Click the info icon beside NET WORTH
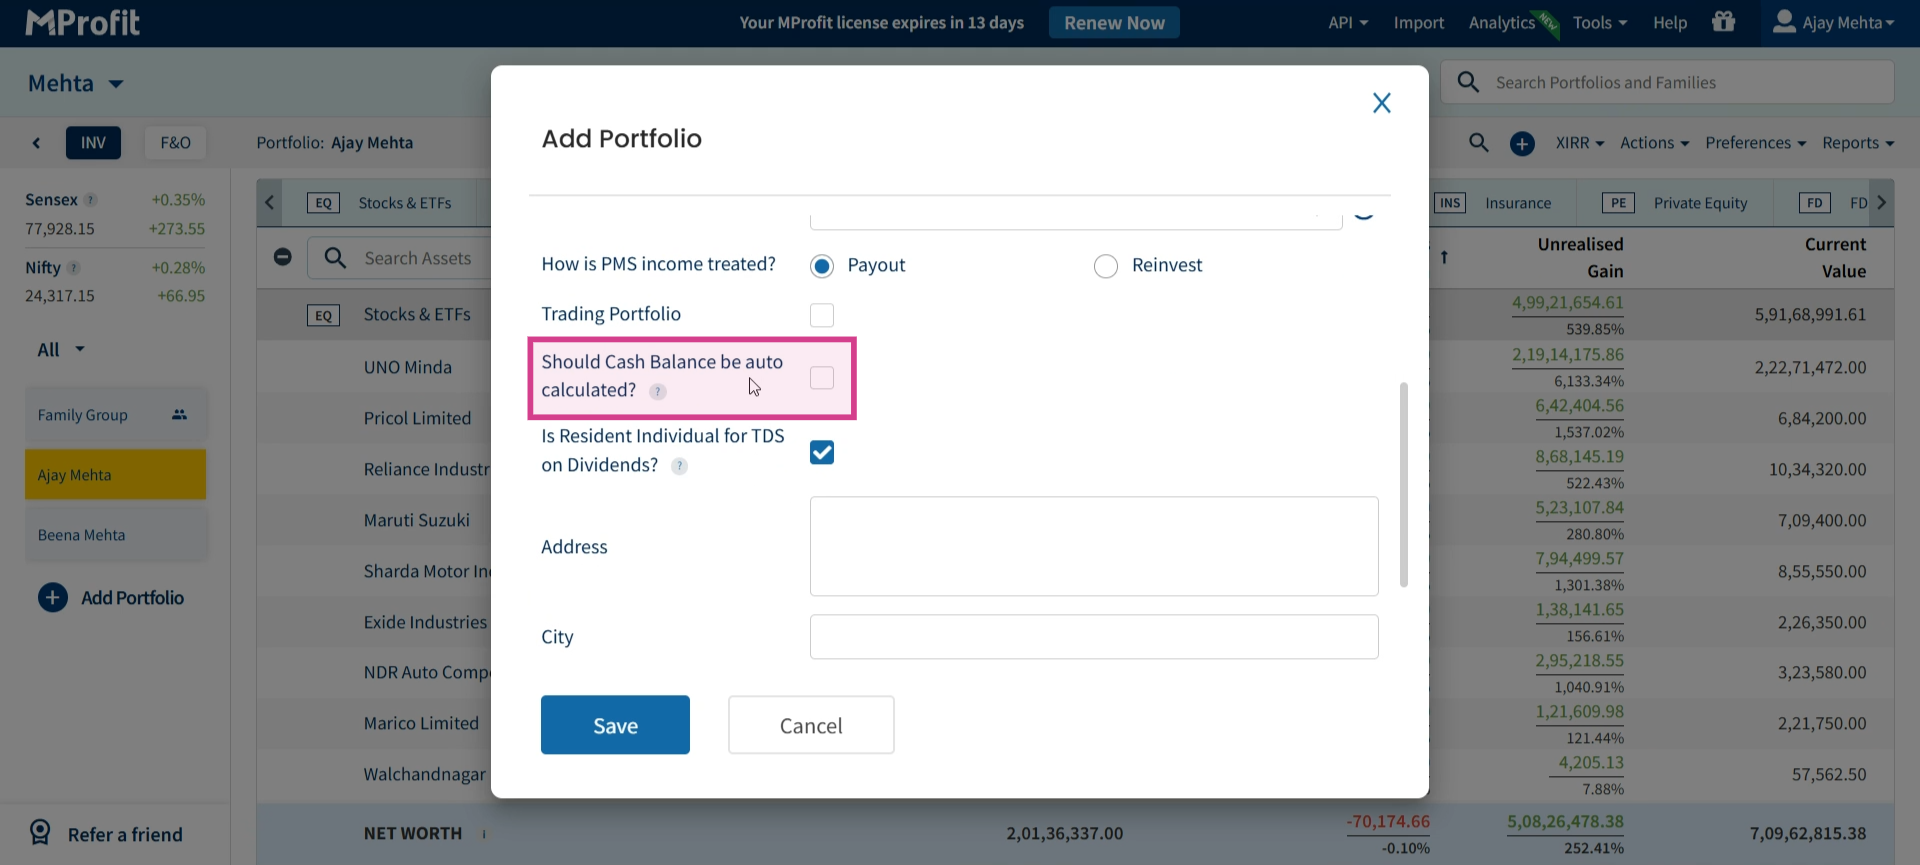This screenshot has height=865, width=1920. [484, 834]
